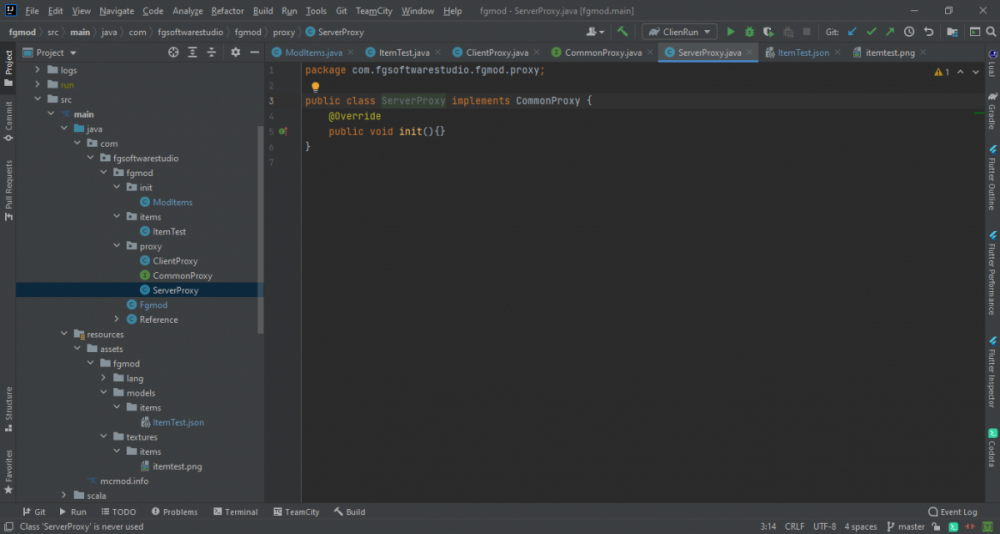Commit changes with the green checkmark icon
1000x534 pixels.
(x=871, y=31)
